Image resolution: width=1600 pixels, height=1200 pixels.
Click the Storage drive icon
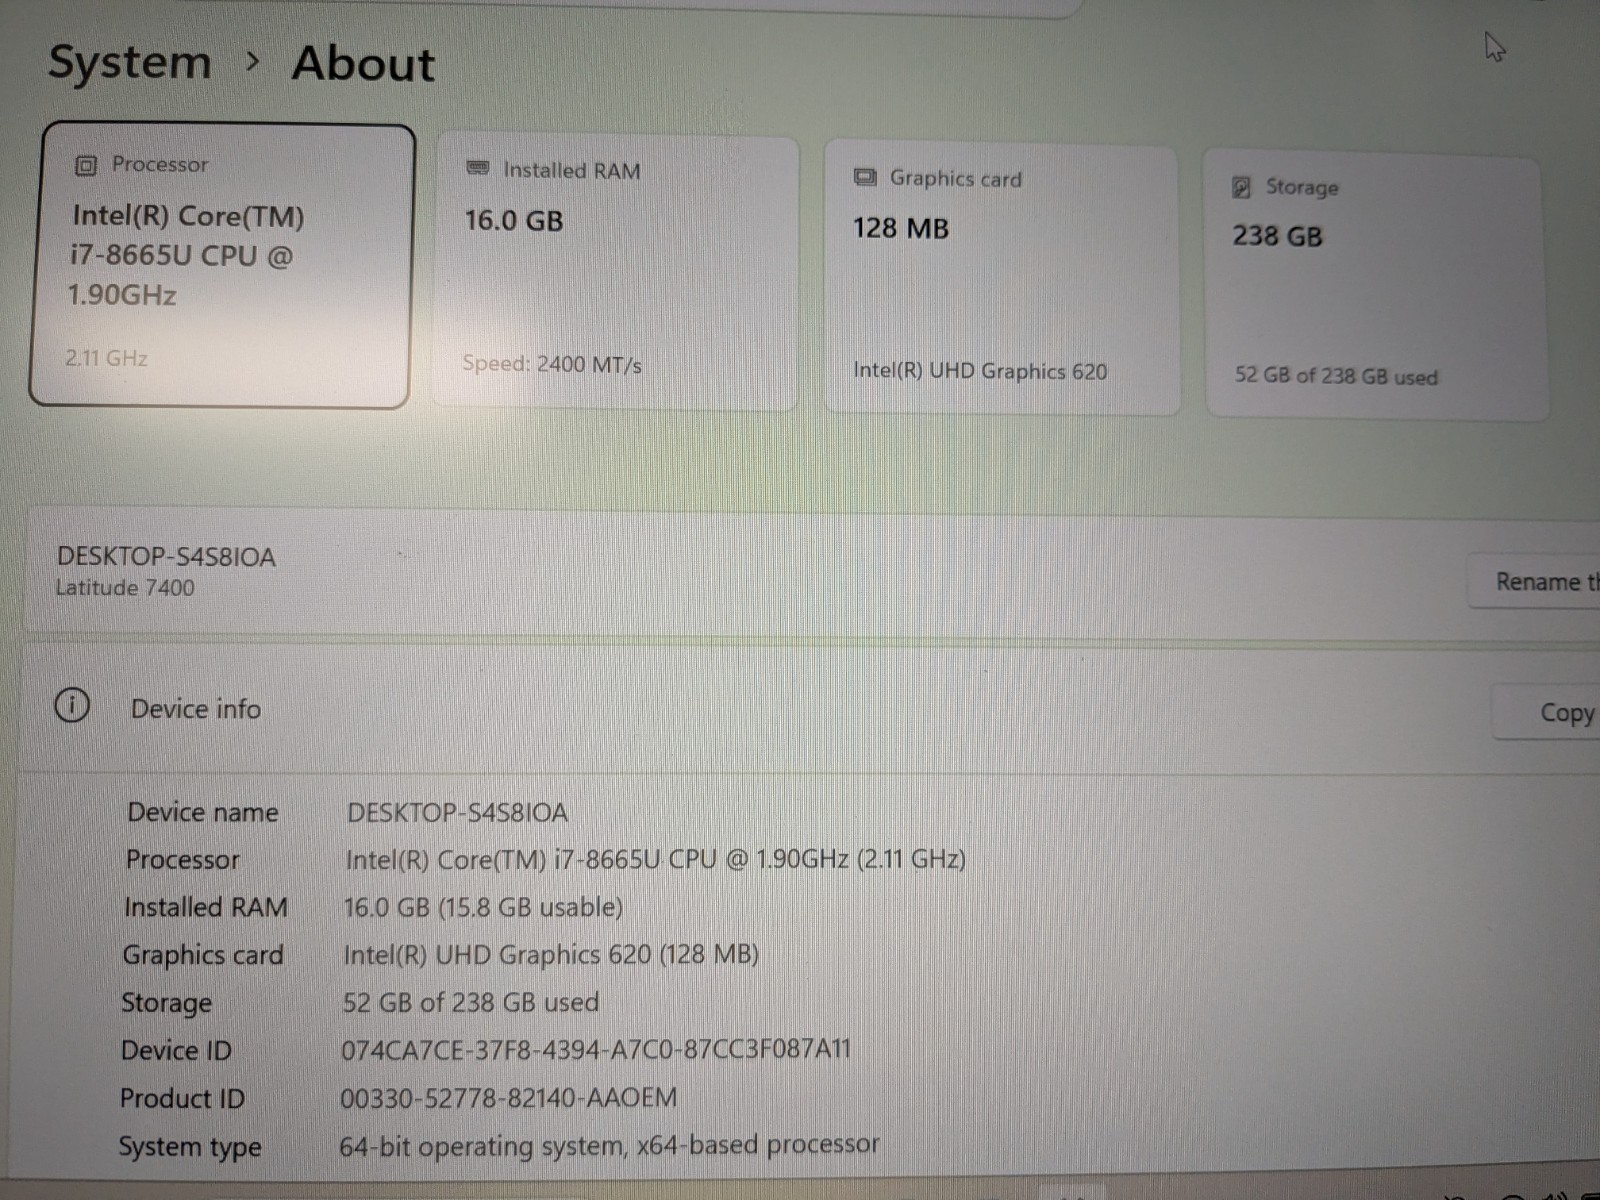coord(1241,187)
